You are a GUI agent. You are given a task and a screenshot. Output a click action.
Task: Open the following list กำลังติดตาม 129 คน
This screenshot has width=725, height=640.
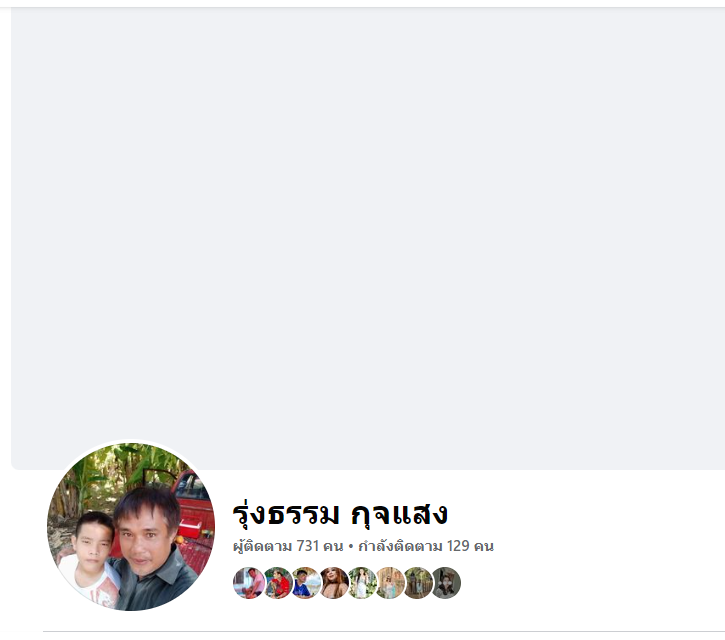click(x=426, y=546)
